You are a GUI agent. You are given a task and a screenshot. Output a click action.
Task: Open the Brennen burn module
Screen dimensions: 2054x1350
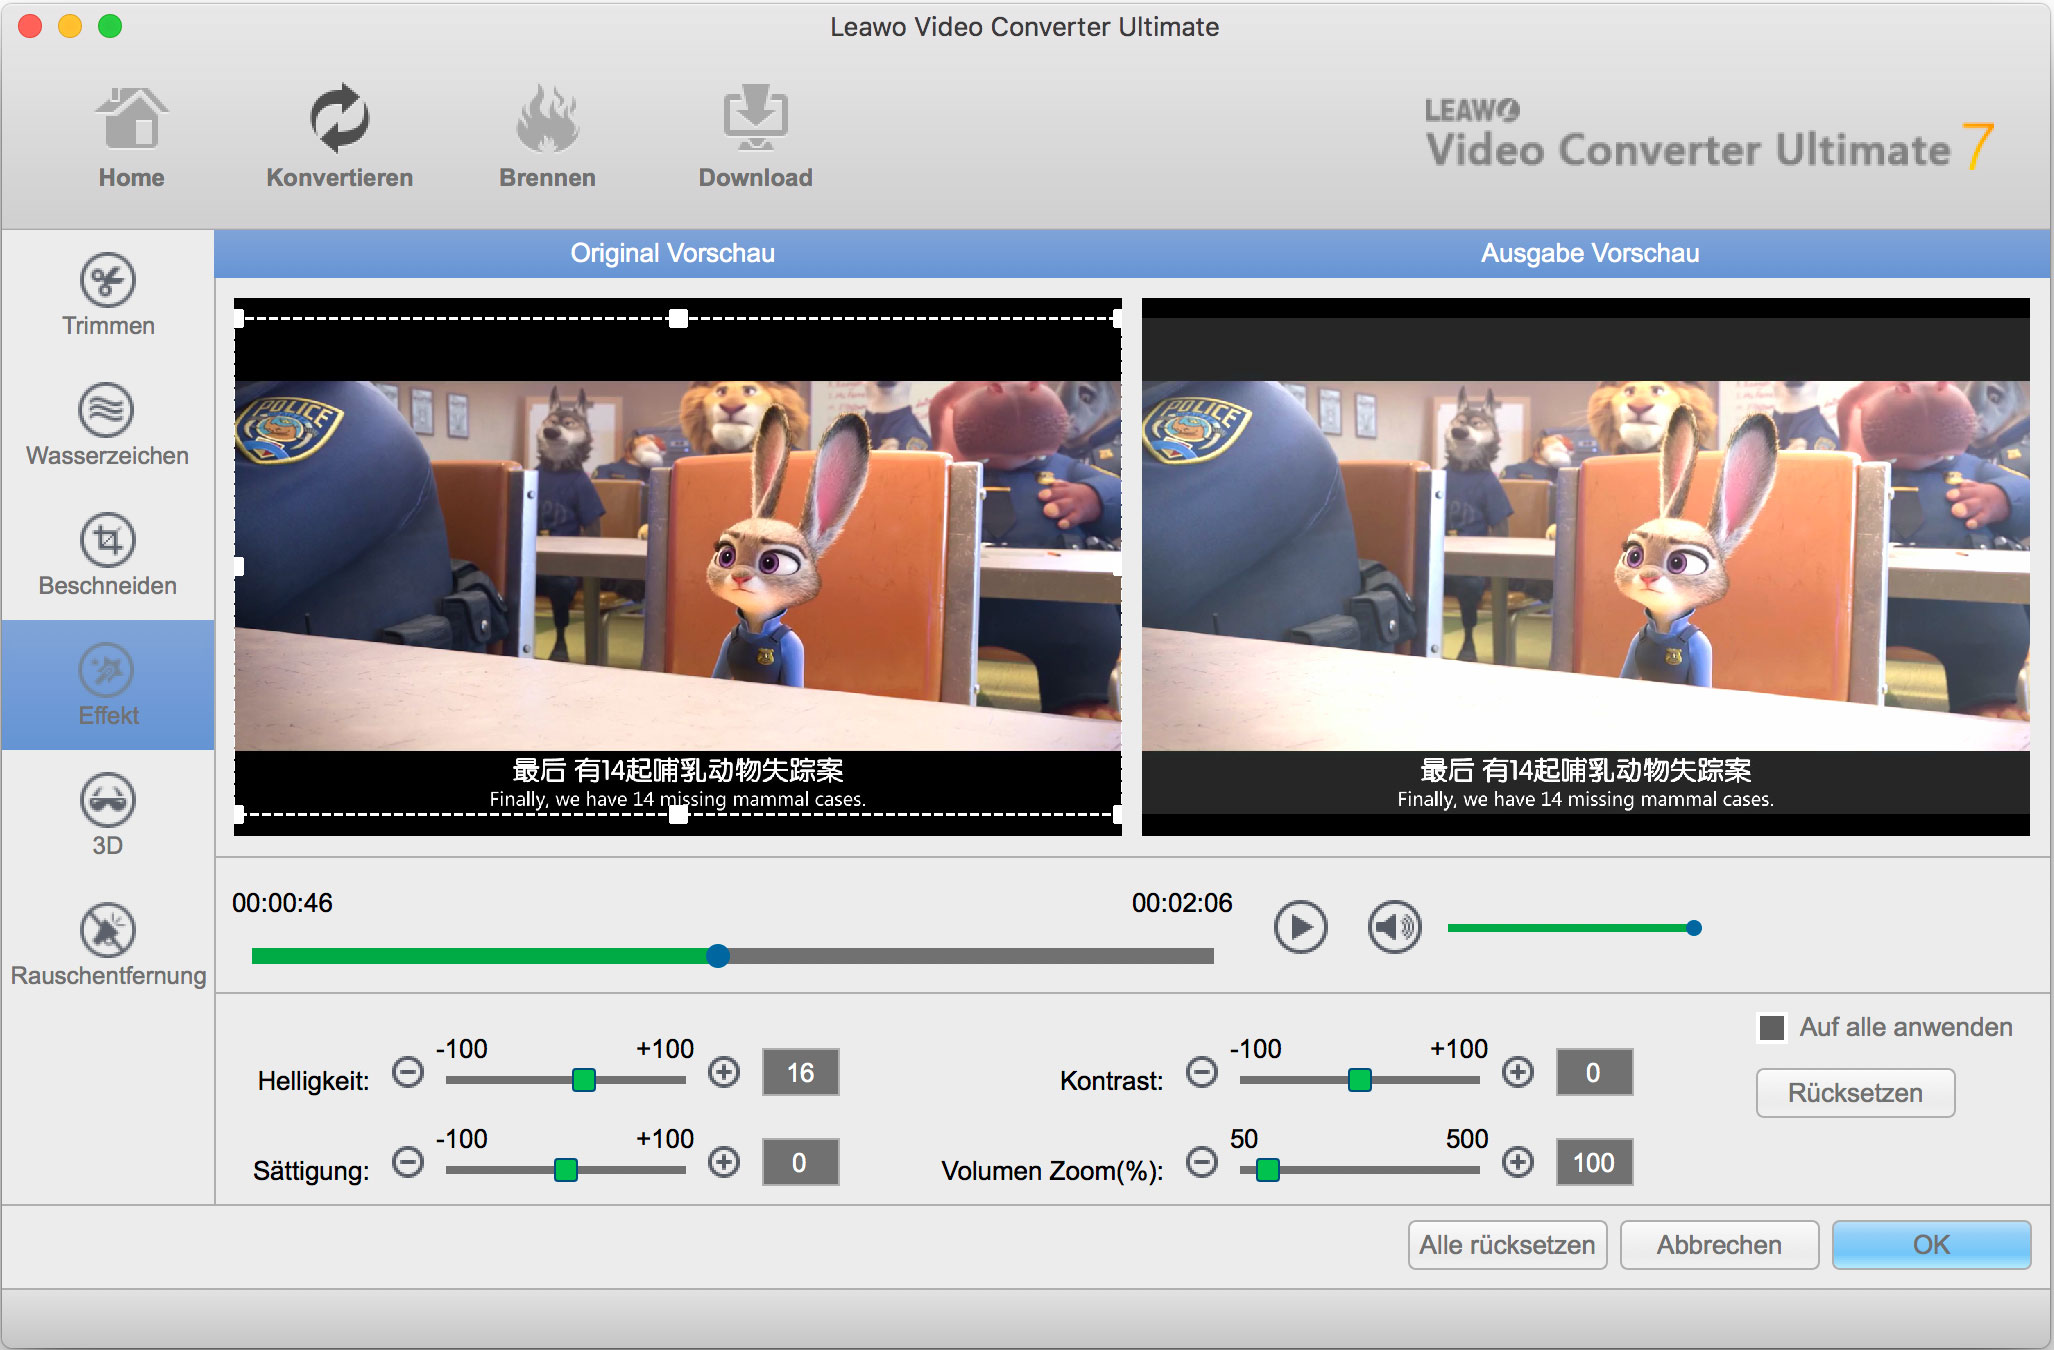point(547,138)
